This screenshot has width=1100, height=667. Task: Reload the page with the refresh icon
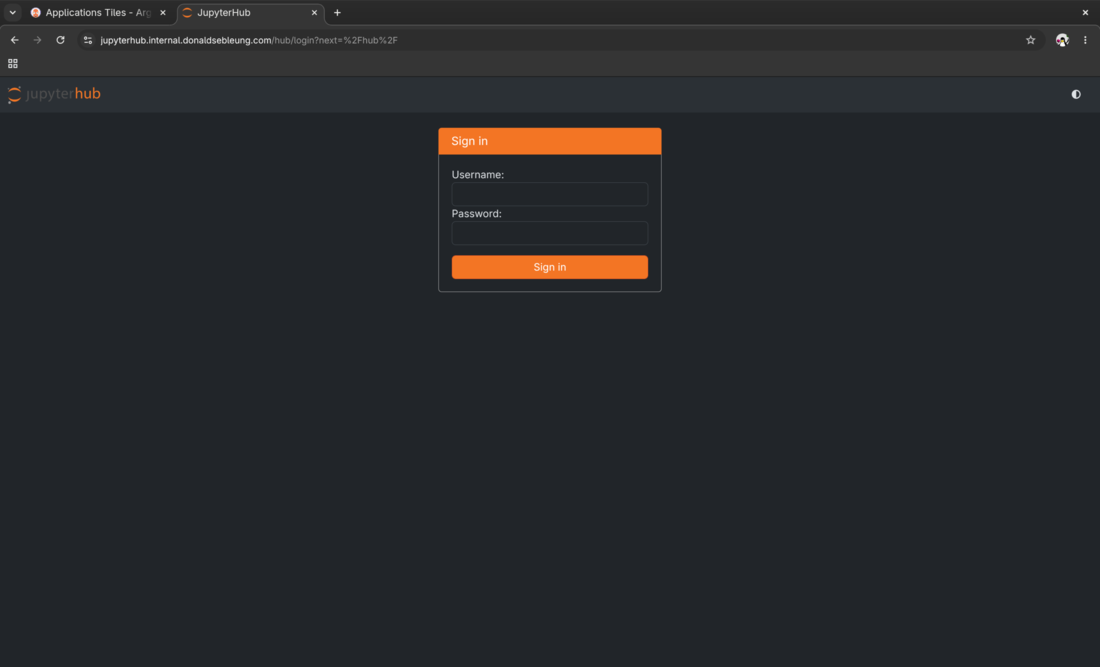[x=60, y=40]
